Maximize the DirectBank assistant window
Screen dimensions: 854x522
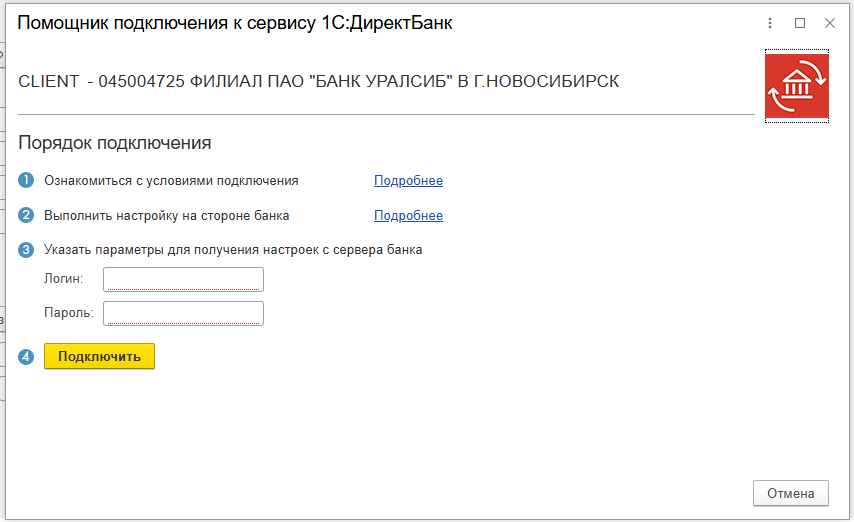(800, 23)
